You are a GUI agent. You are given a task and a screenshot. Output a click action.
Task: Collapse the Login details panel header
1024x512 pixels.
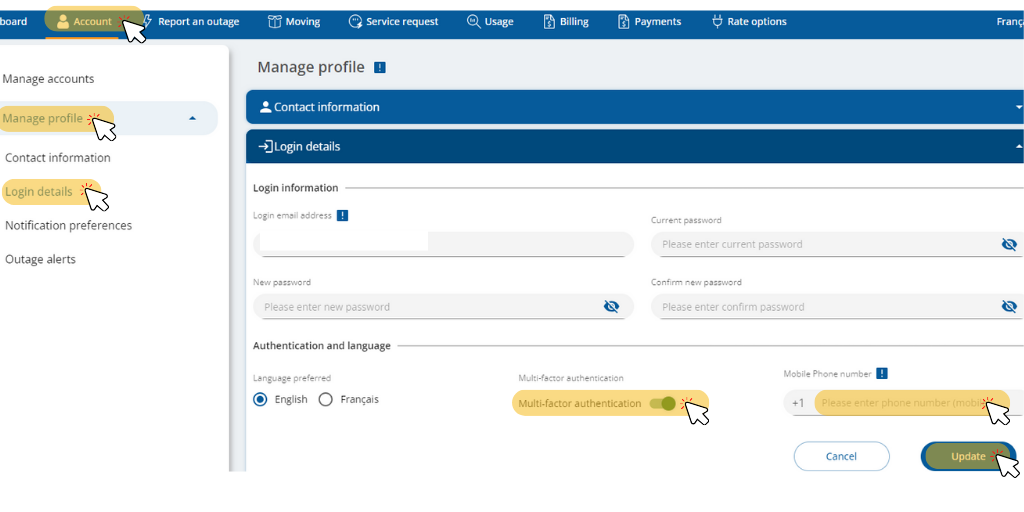(x=635, y=147)
